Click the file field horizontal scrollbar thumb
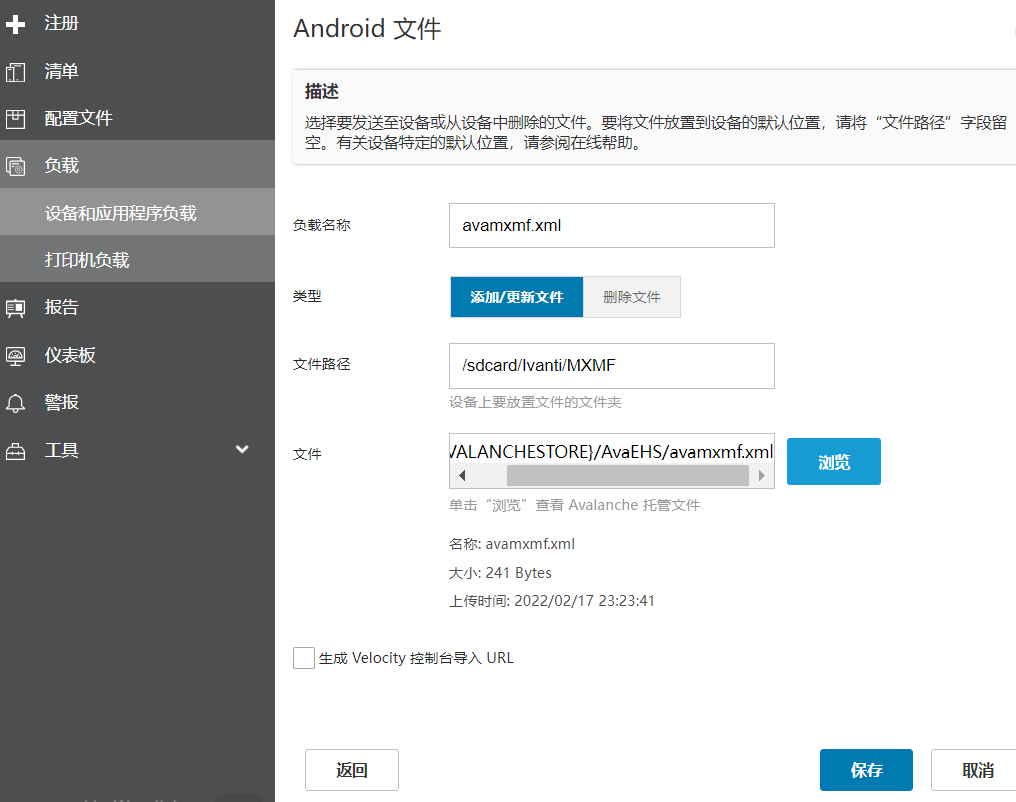 click(x=627, y=476)
